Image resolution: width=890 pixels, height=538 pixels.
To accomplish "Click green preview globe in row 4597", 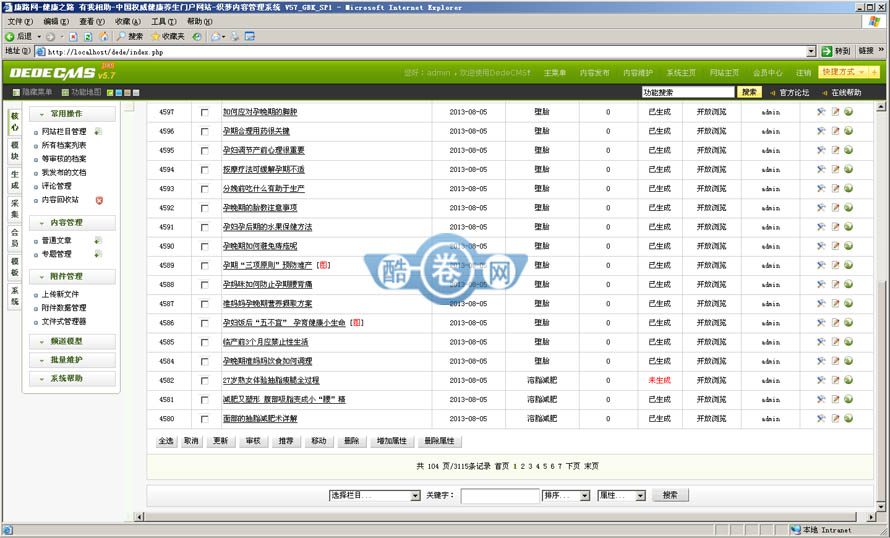I will pos(849,112).
